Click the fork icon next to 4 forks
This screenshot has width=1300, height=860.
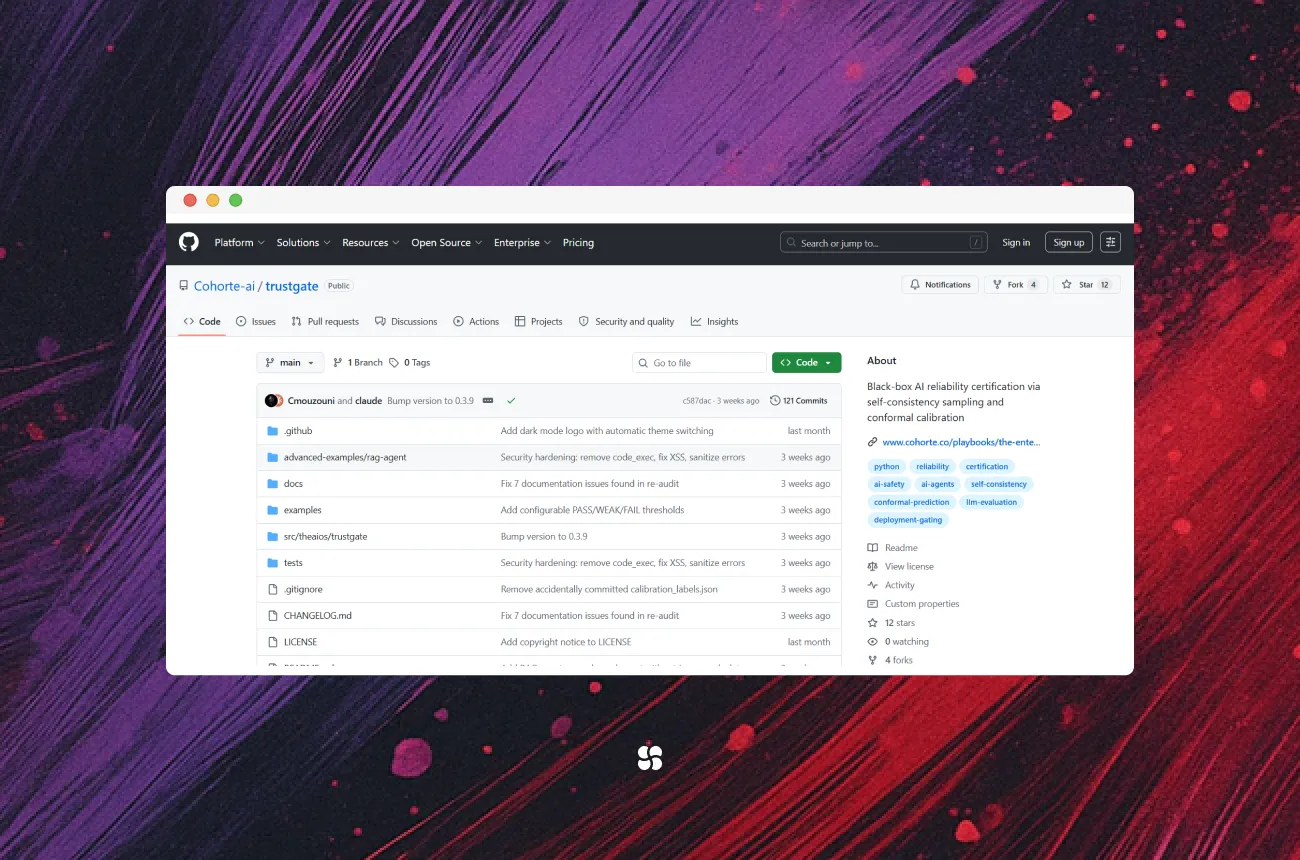pos(873,660)
